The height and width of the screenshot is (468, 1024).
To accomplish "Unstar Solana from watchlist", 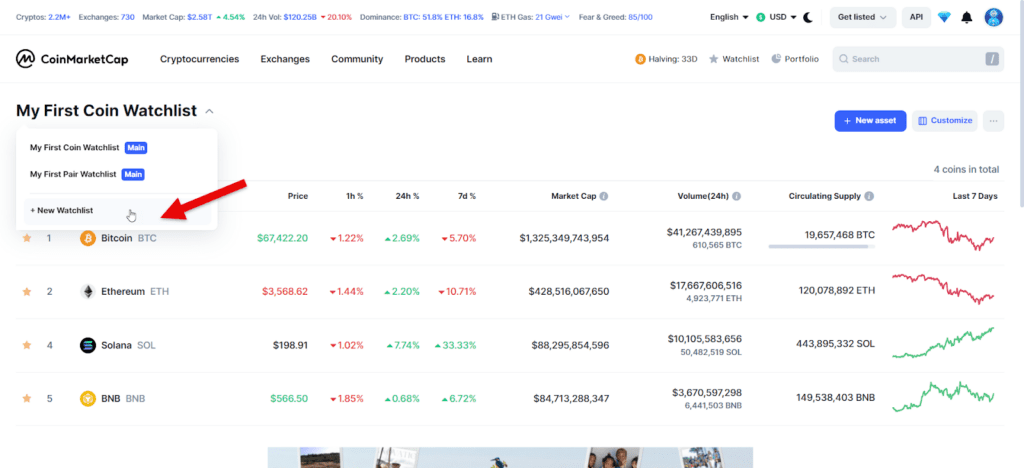I will point(27,345).
